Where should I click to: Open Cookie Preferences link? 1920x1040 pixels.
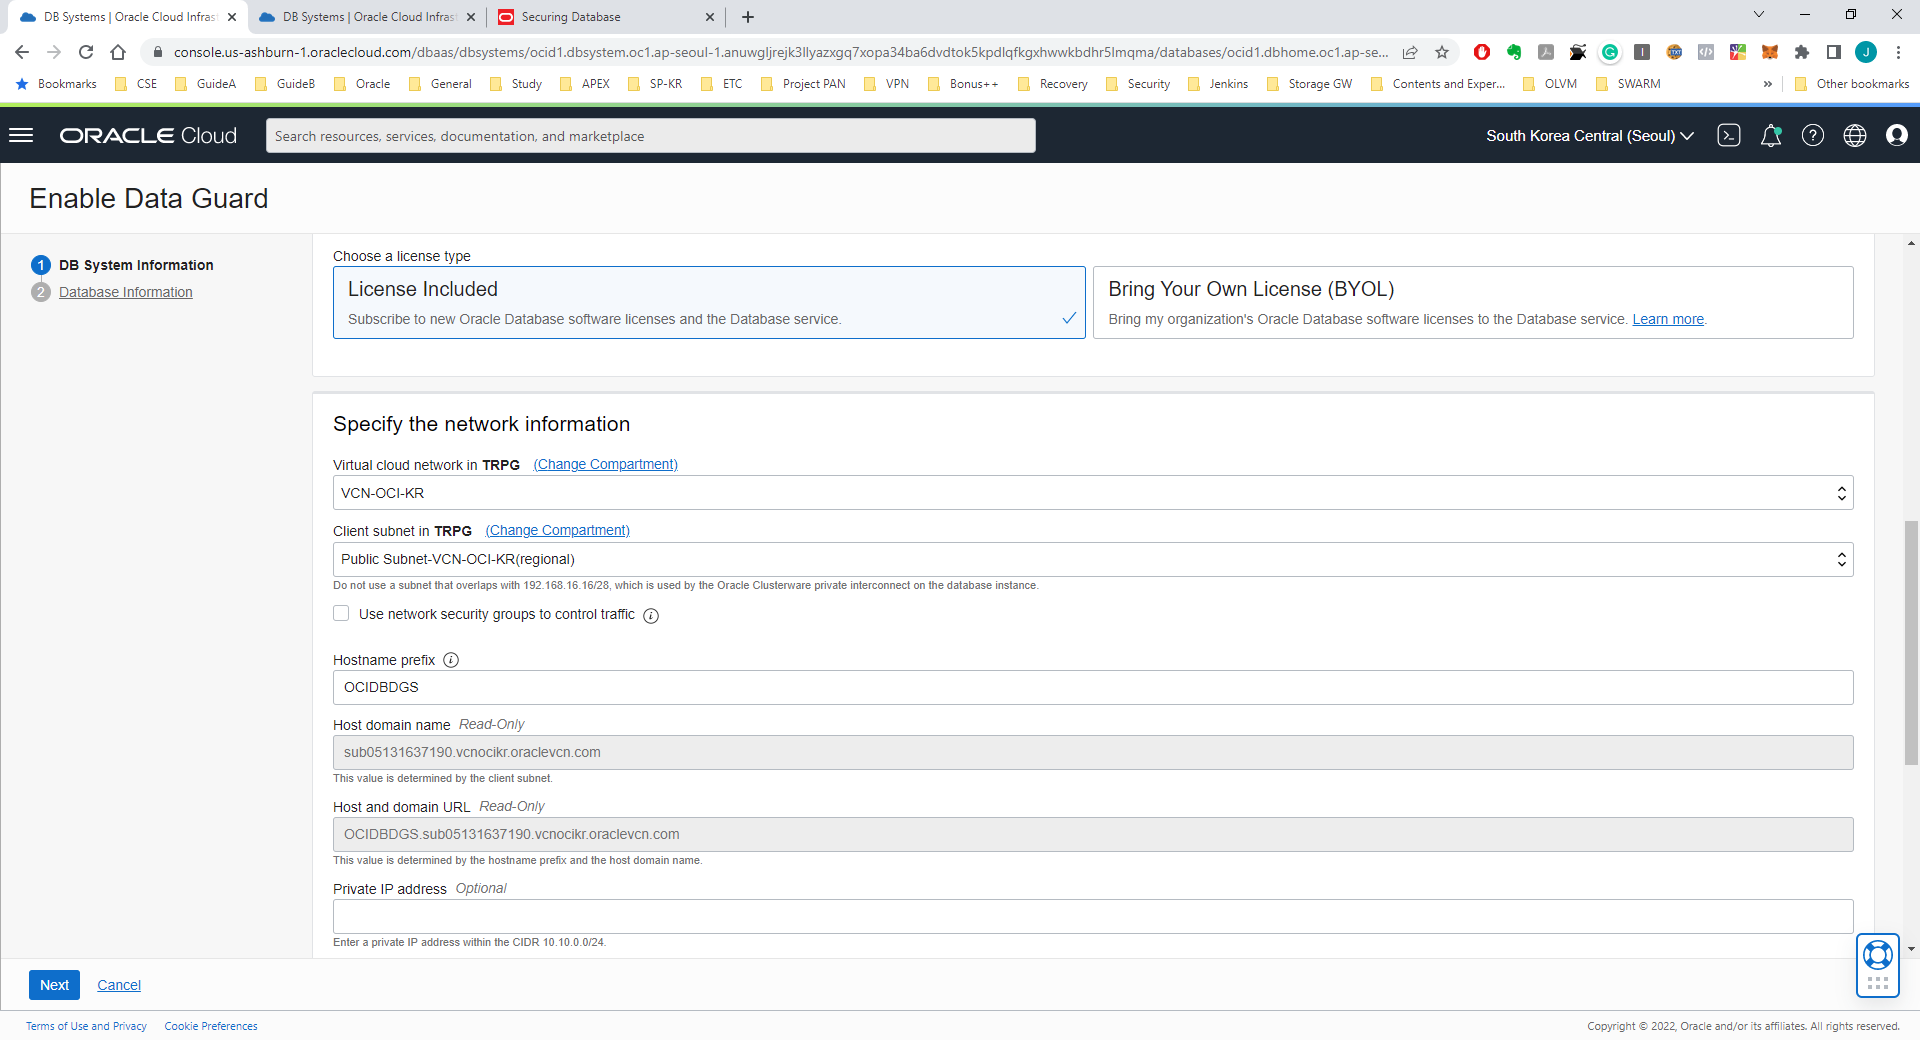click(211, 1026)
